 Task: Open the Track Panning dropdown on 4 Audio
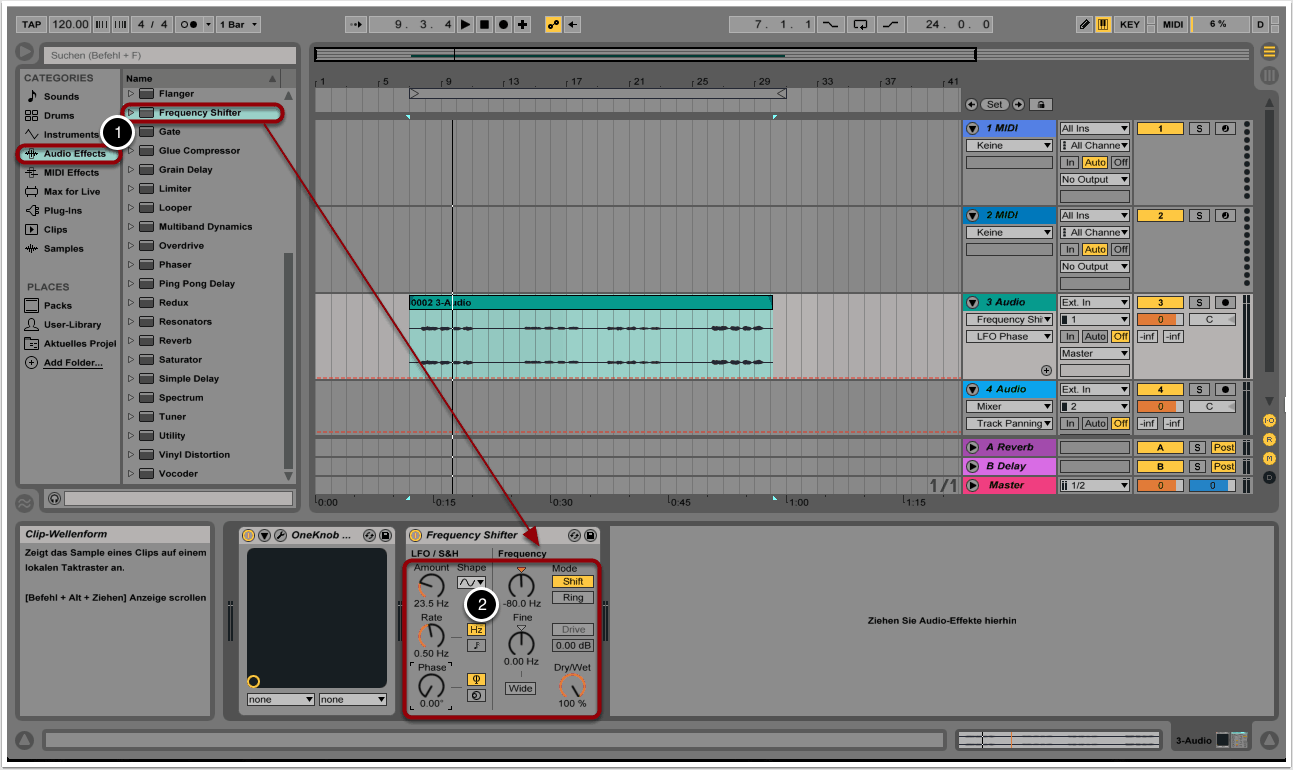(x=1009, y=423)
